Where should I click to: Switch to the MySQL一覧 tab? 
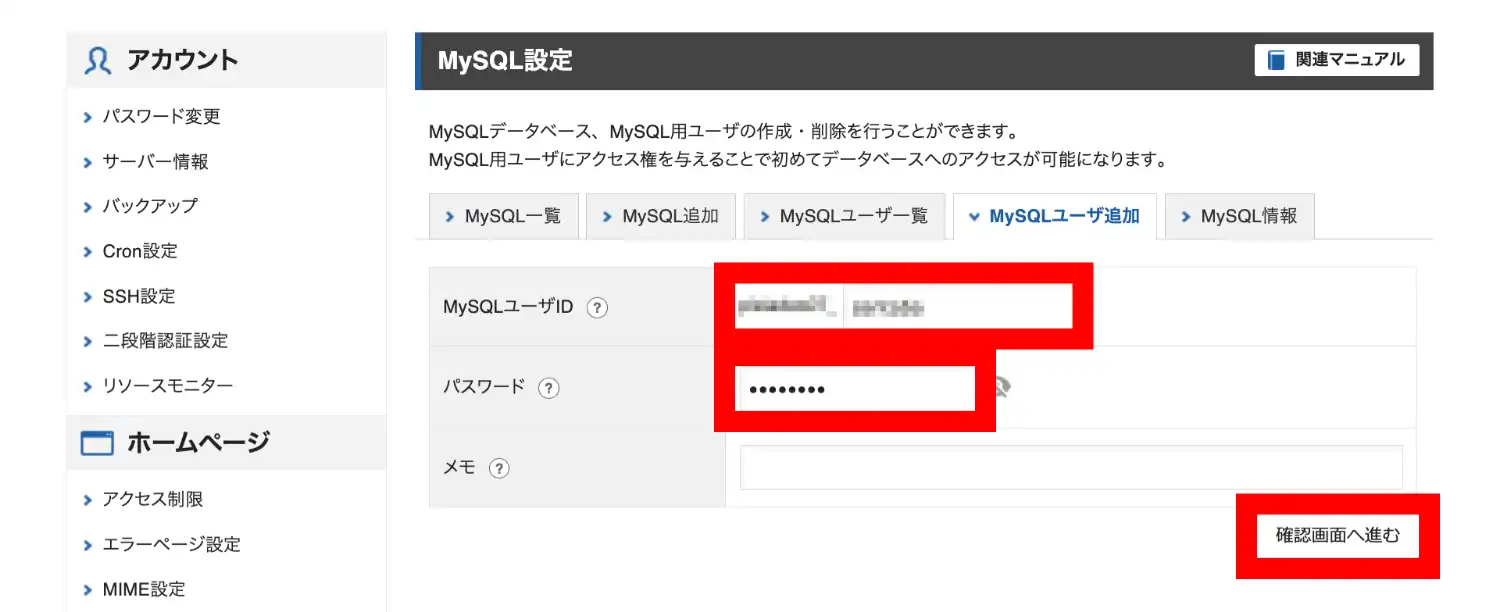[x=504, y=217]
